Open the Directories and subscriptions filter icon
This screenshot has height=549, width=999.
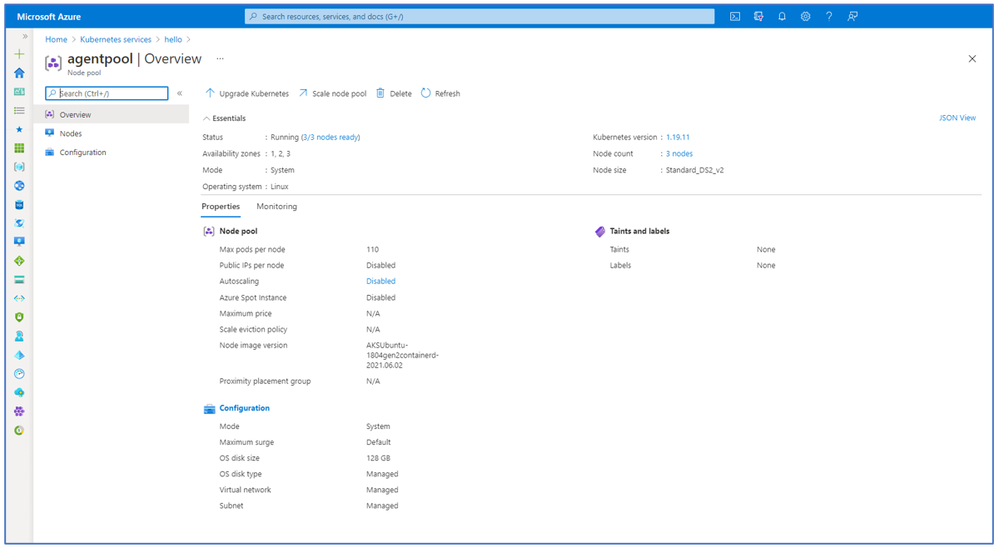click(x=758, y=17)
